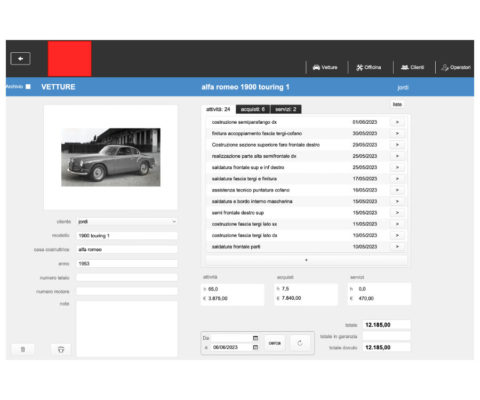The height and width of the screenshot is (400, 480).
Task: Click the note text area
Action: click(x=127, y=329)
